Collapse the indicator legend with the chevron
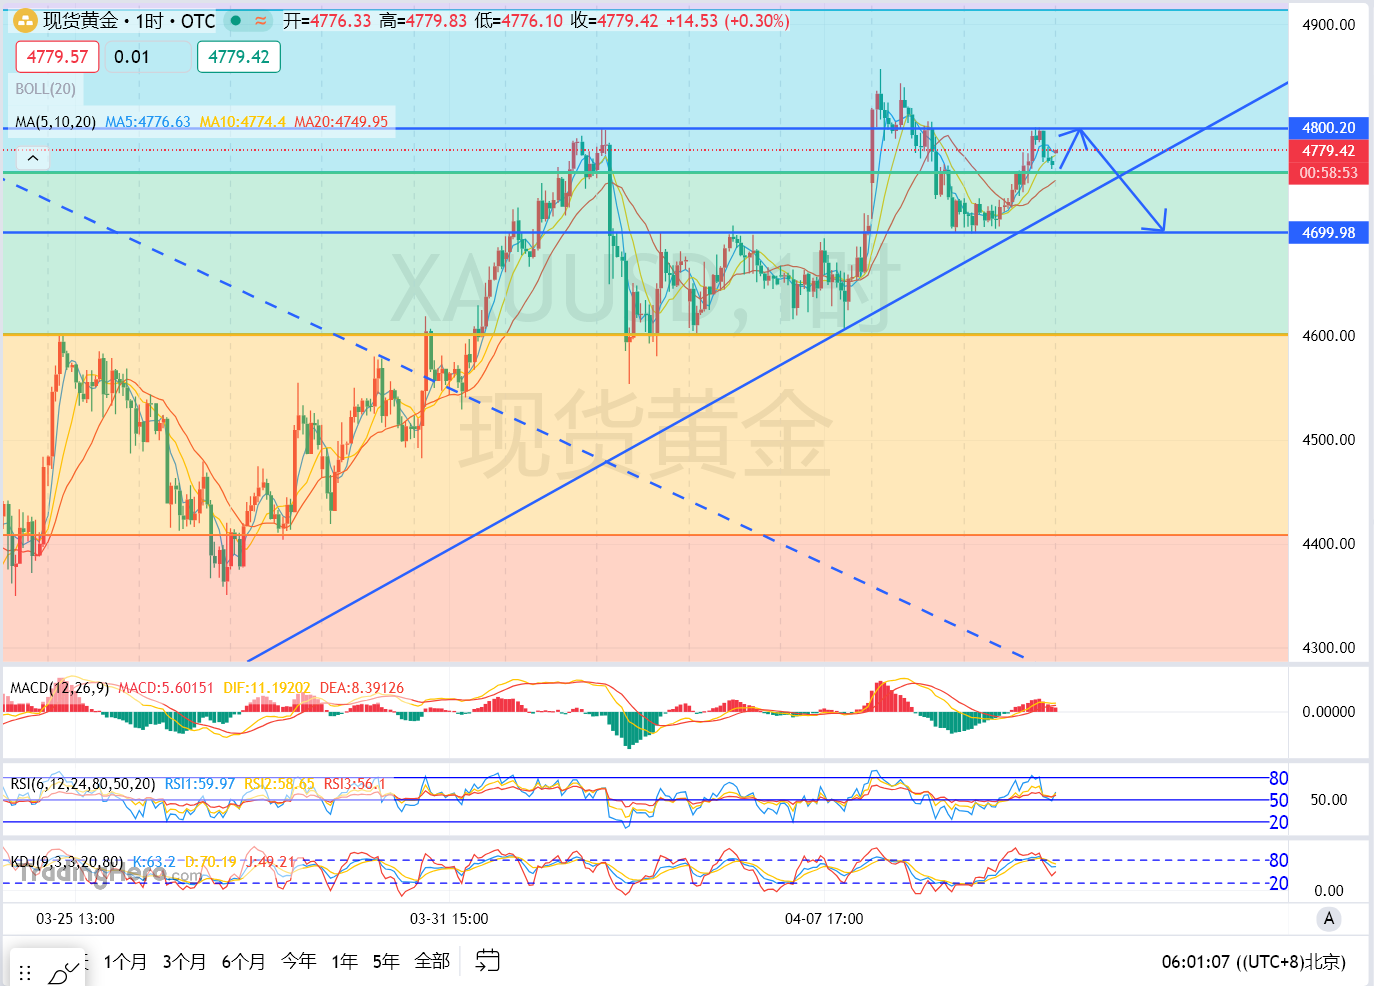This screenshot has height=986, width=1374. point(33,158)
